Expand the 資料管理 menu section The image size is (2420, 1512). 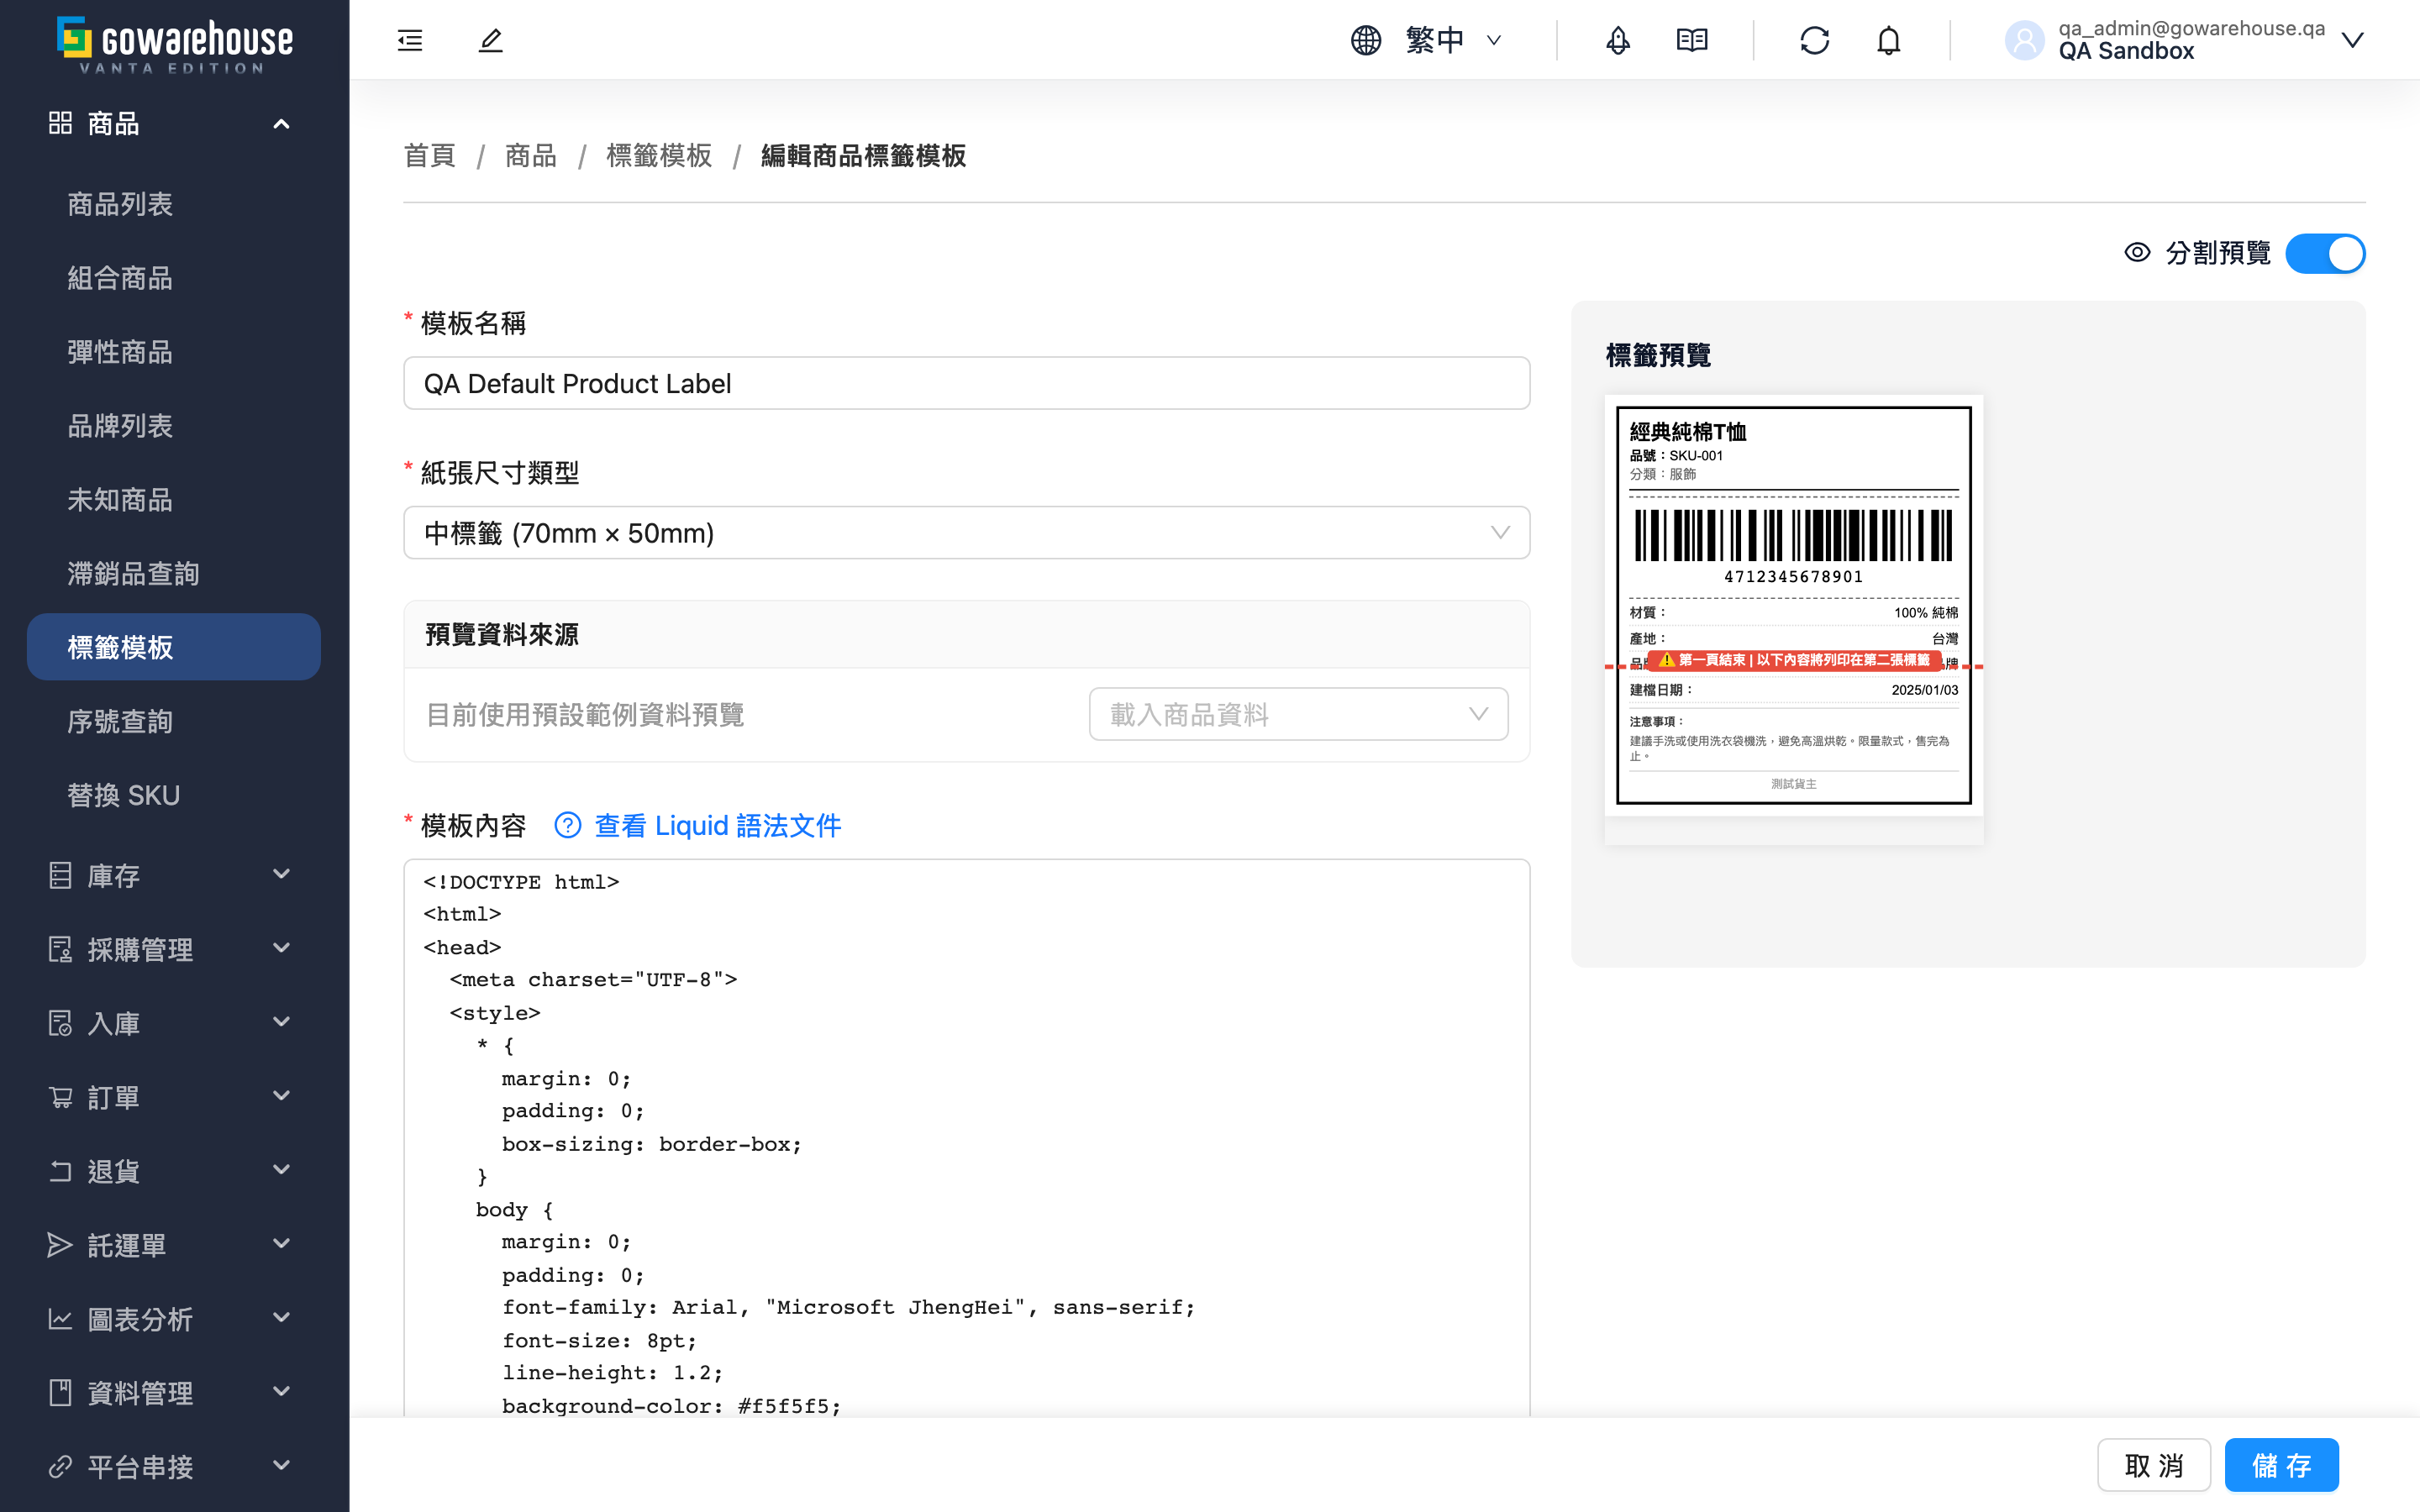tap(281, 1392)
